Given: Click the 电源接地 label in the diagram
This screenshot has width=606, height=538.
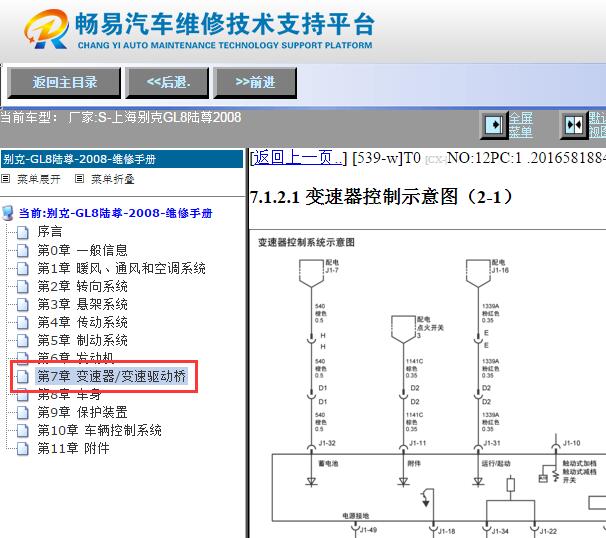Looking at the screenshot, I should click(356, 516).
